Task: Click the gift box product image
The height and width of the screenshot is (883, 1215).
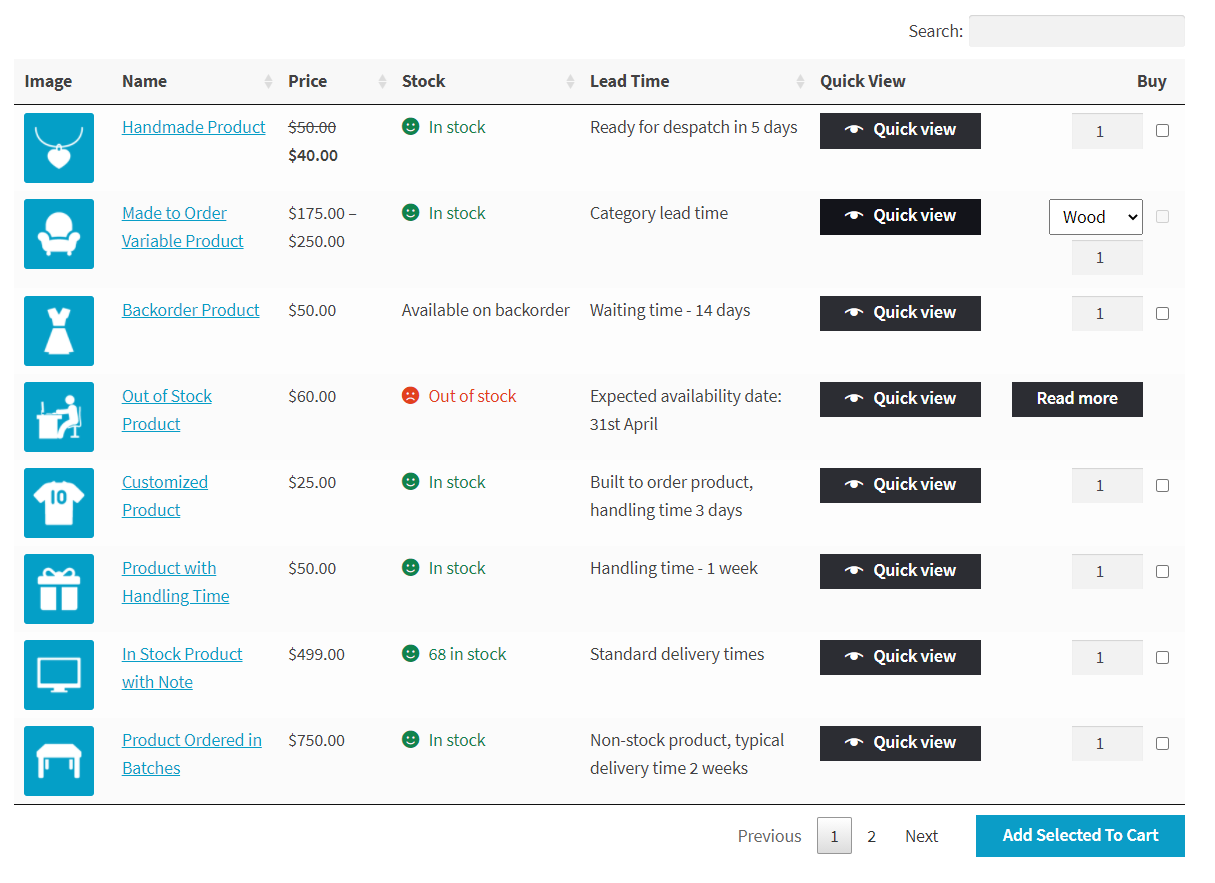Action: (x=59, y=589)
